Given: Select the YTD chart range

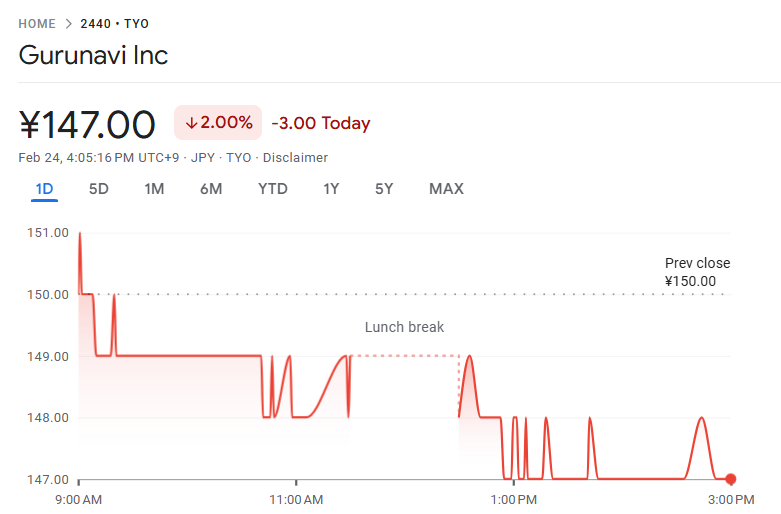Looking at the screenshot, I should click(272, 189).
